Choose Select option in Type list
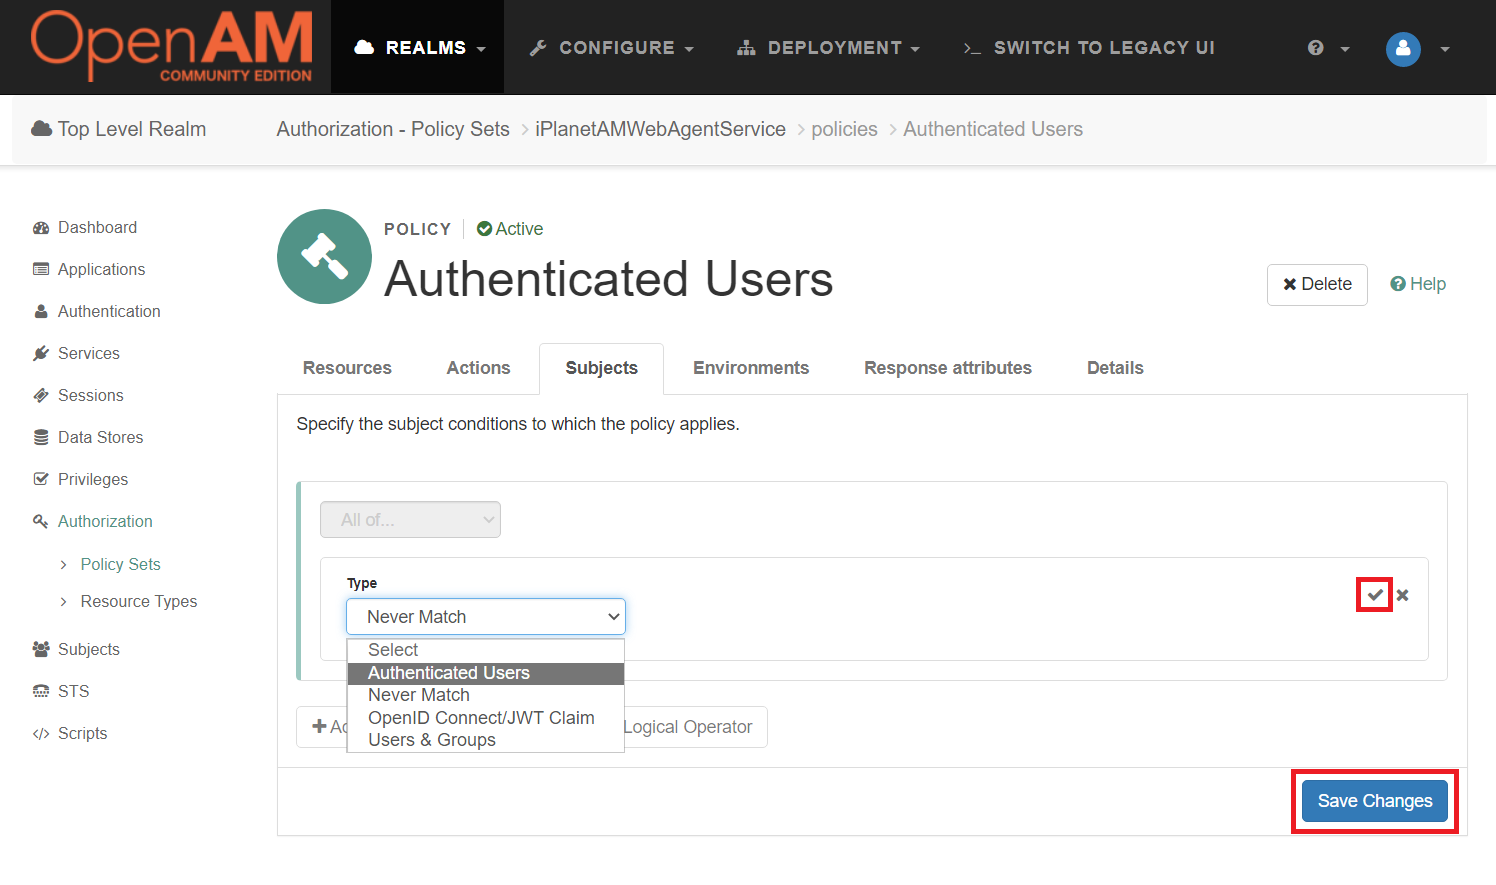 tap(486, 650)
